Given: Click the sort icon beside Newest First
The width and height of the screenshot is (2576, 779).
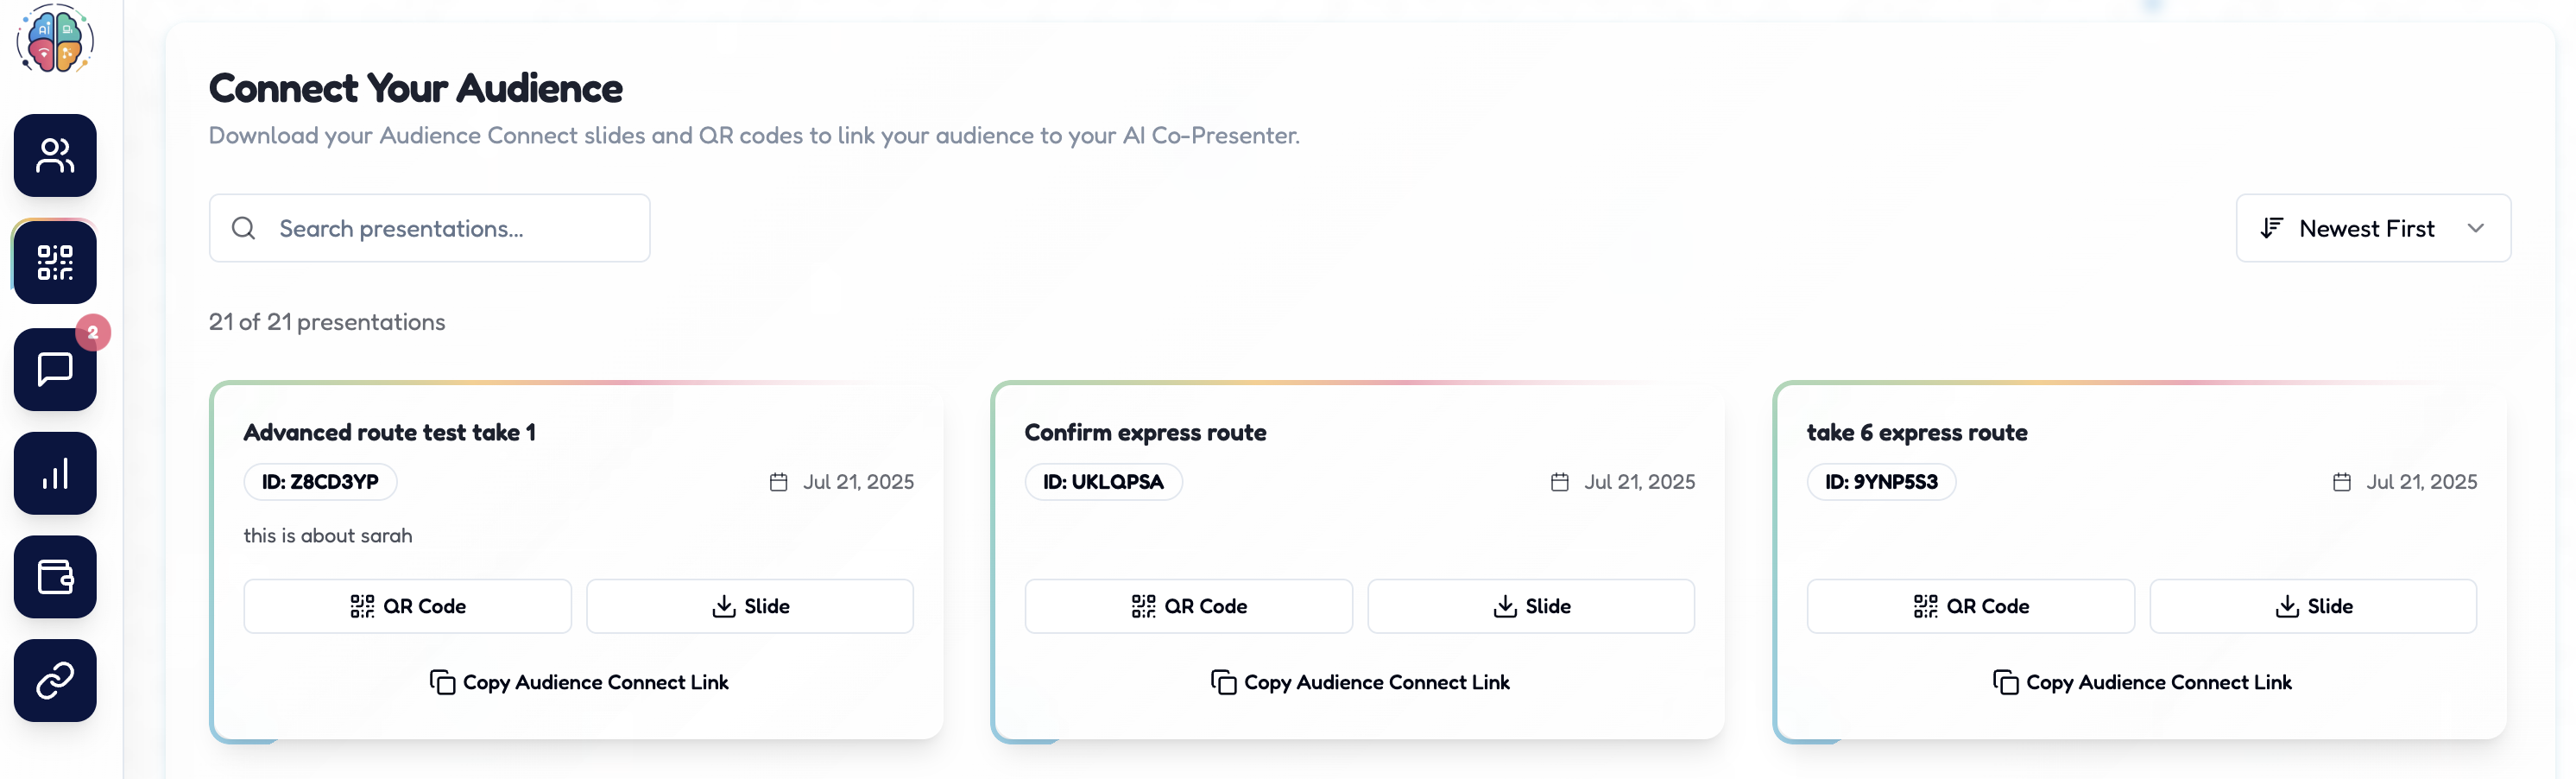Looking at the screenshot, I should point(2271,228).
